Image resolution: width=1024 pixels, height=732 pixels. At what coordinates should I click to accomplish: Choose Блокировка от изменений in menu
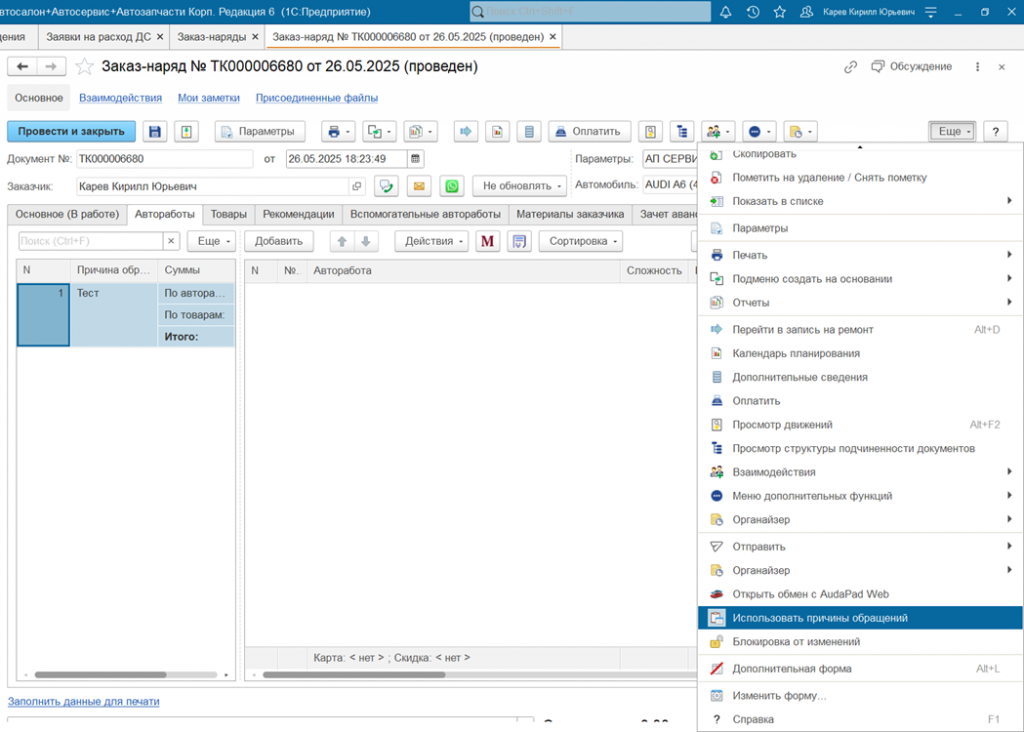click(796, 642)
